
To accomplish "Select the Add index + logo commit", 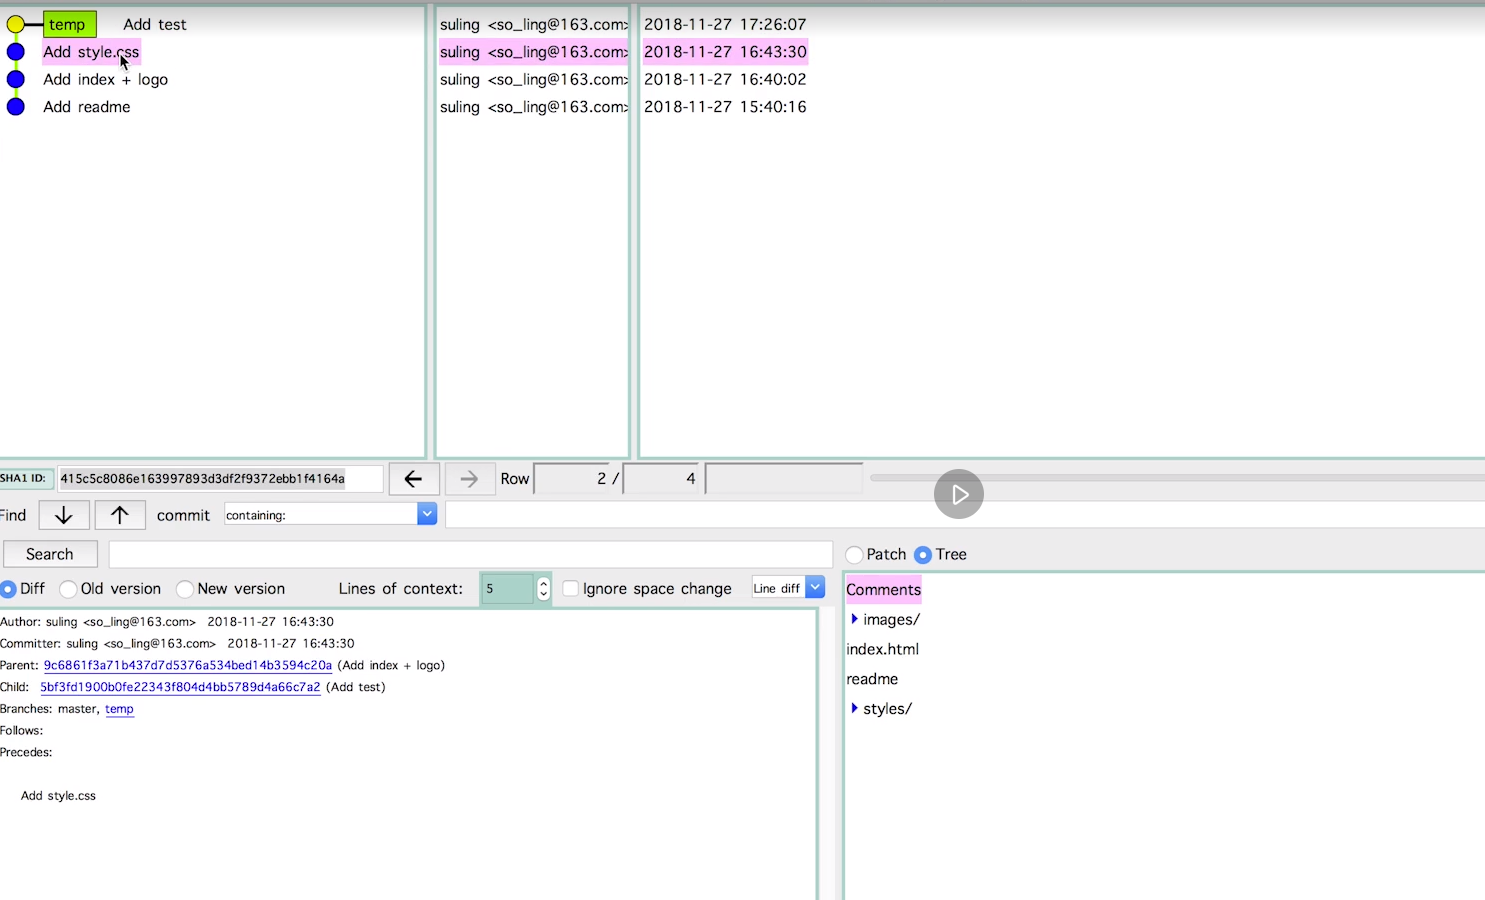I will [105, 79].
